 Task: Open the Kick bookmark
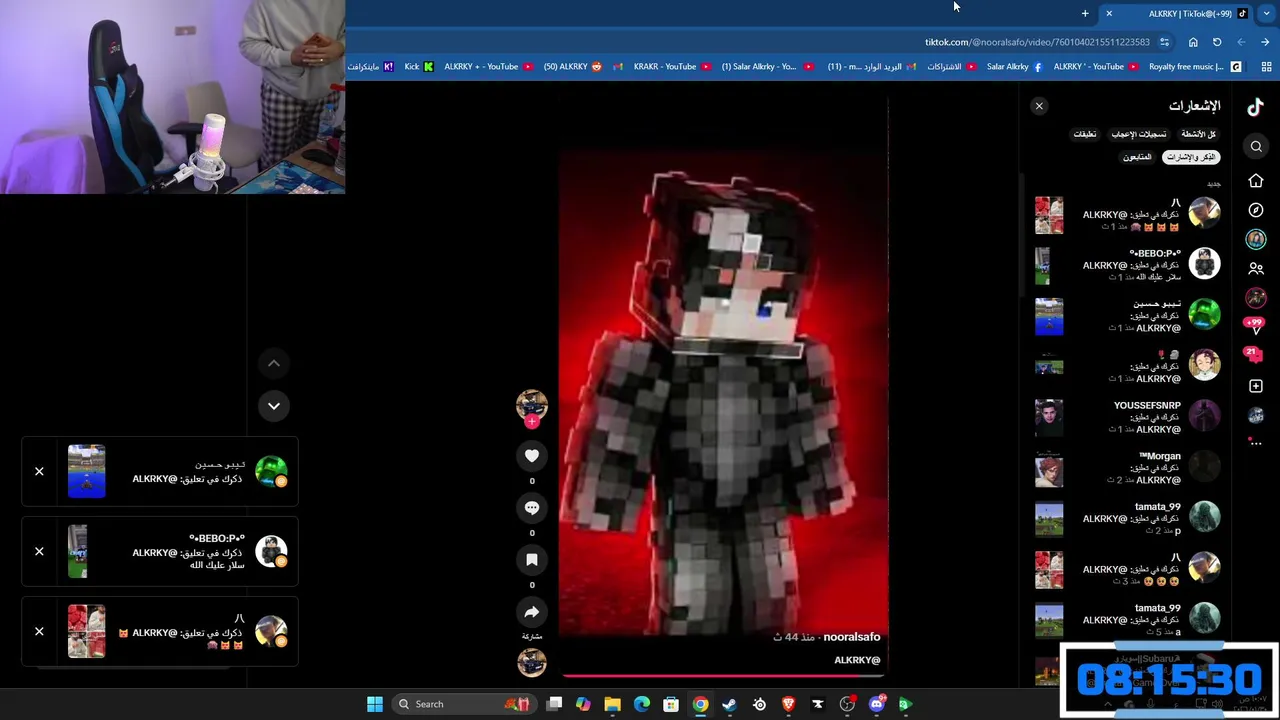419,67
